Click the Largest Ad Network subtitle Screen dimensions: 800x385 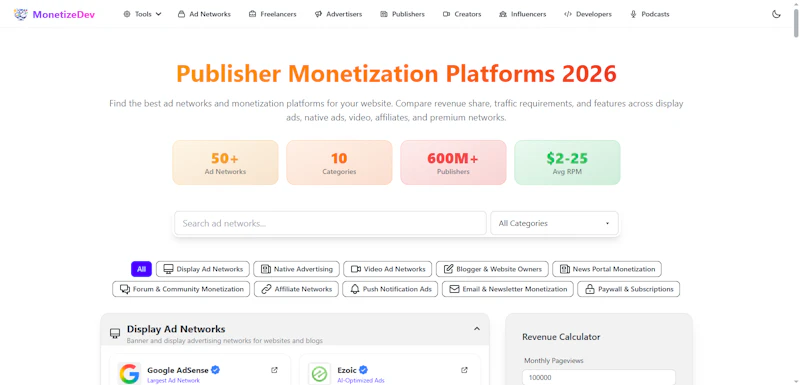point(173,380)
